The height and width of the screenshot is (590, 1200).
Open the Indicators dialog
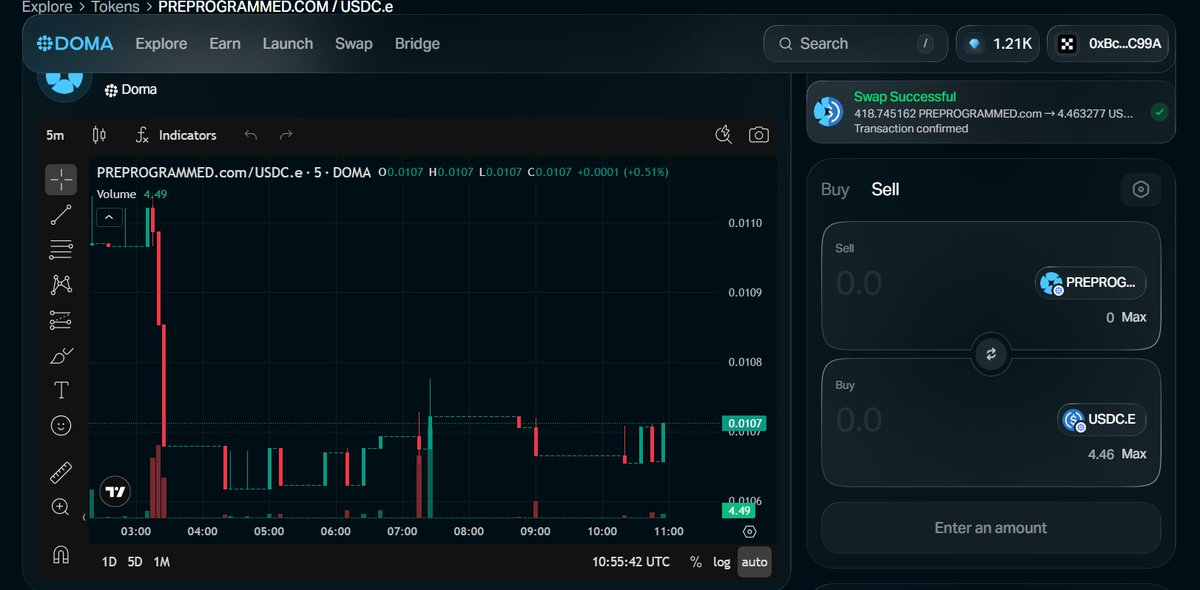click(177, 135)
